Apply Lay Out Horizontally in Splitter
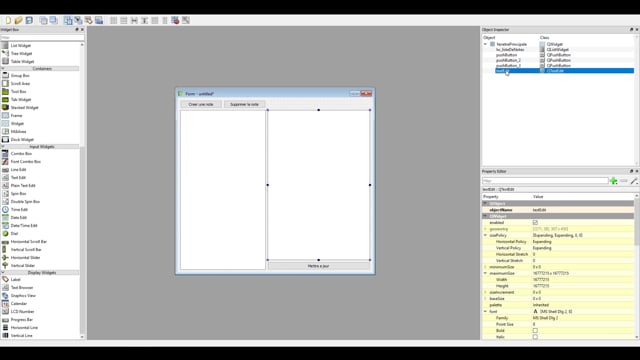 pos(134,20)
